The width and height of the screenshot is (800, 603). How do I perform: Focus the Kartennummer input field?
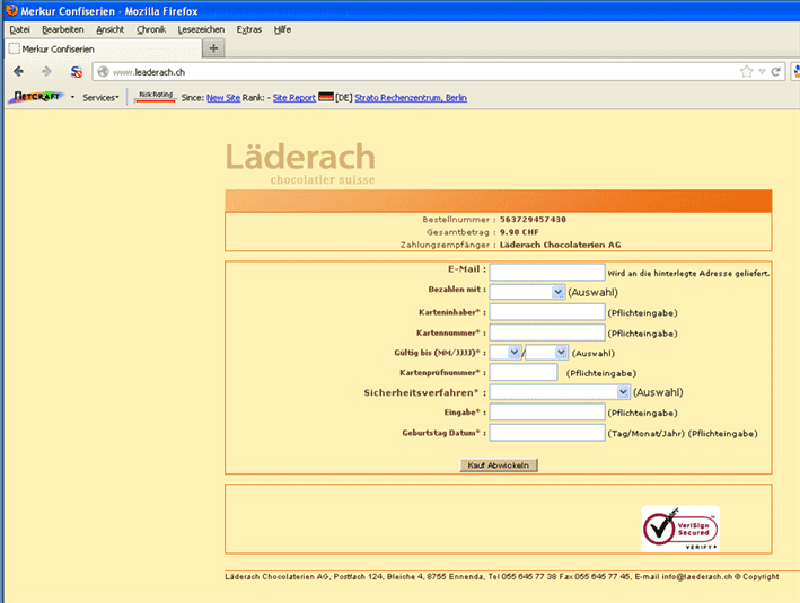coord(547,333)
